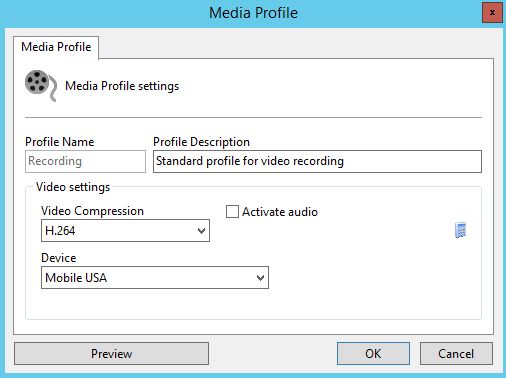The height and width of the screenshot is (378, 506).
Task: Click the Device label text
Action: tap(59, 258)
